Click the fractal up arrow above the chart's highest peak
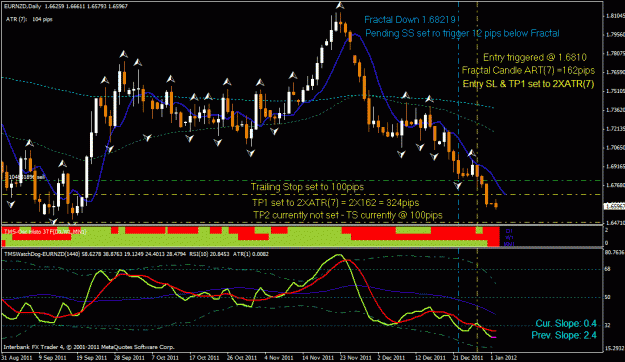625x362 pixels. 340,6
